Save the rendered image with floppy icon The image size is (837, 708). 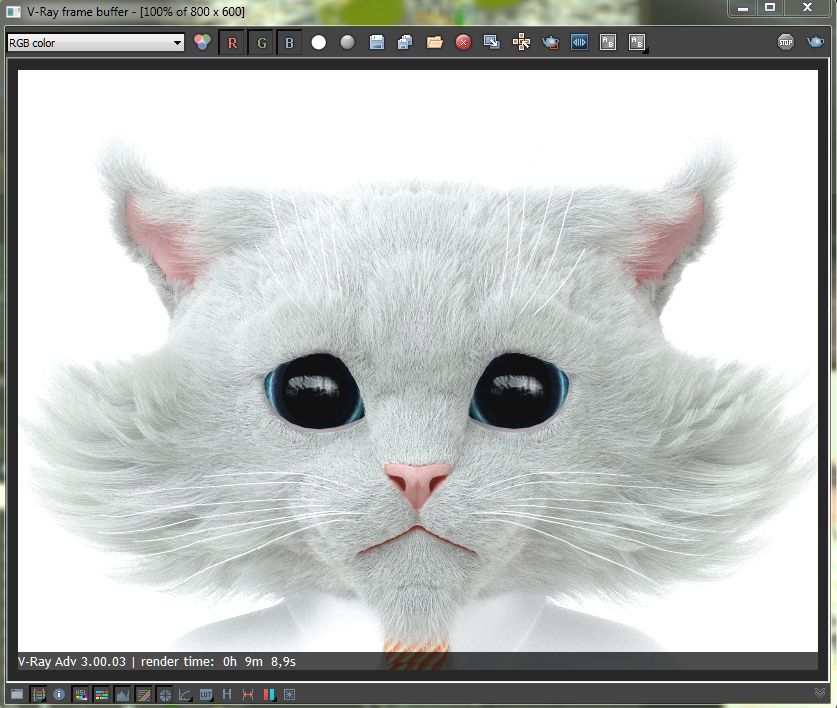pos(377,43)
